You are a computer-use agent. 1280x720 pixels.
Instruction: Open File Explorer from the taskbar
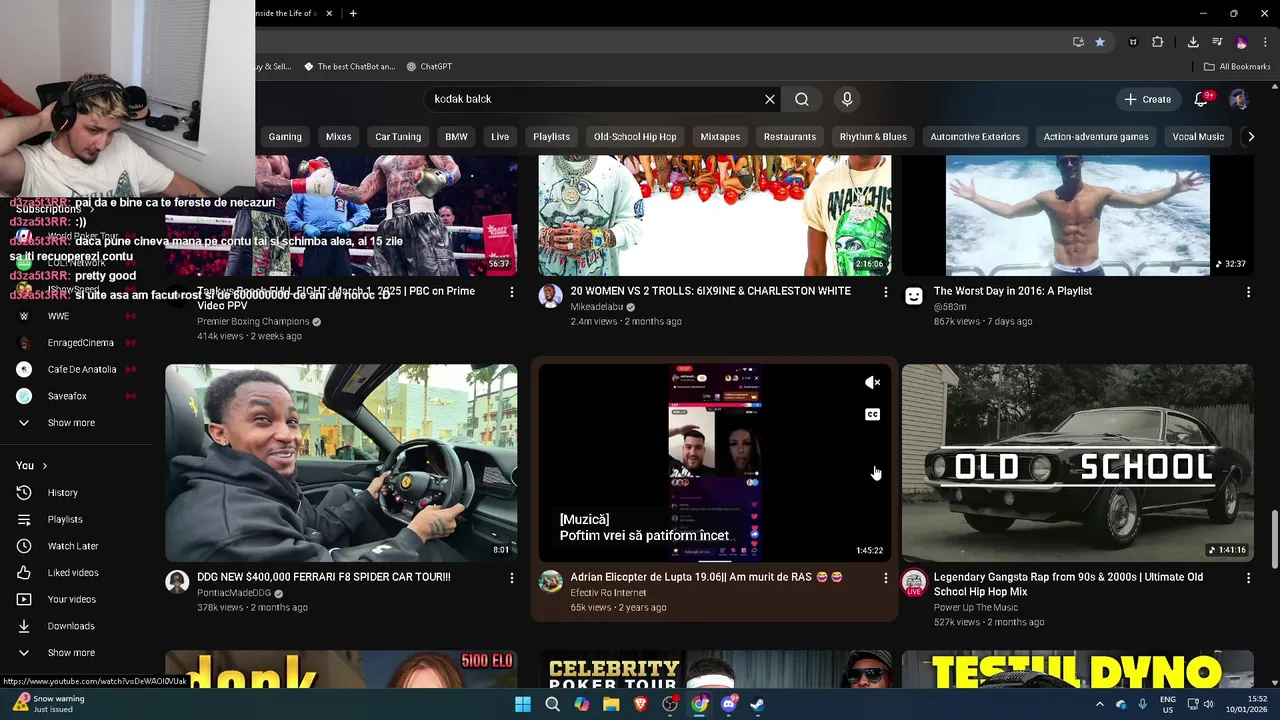(611, 704)
